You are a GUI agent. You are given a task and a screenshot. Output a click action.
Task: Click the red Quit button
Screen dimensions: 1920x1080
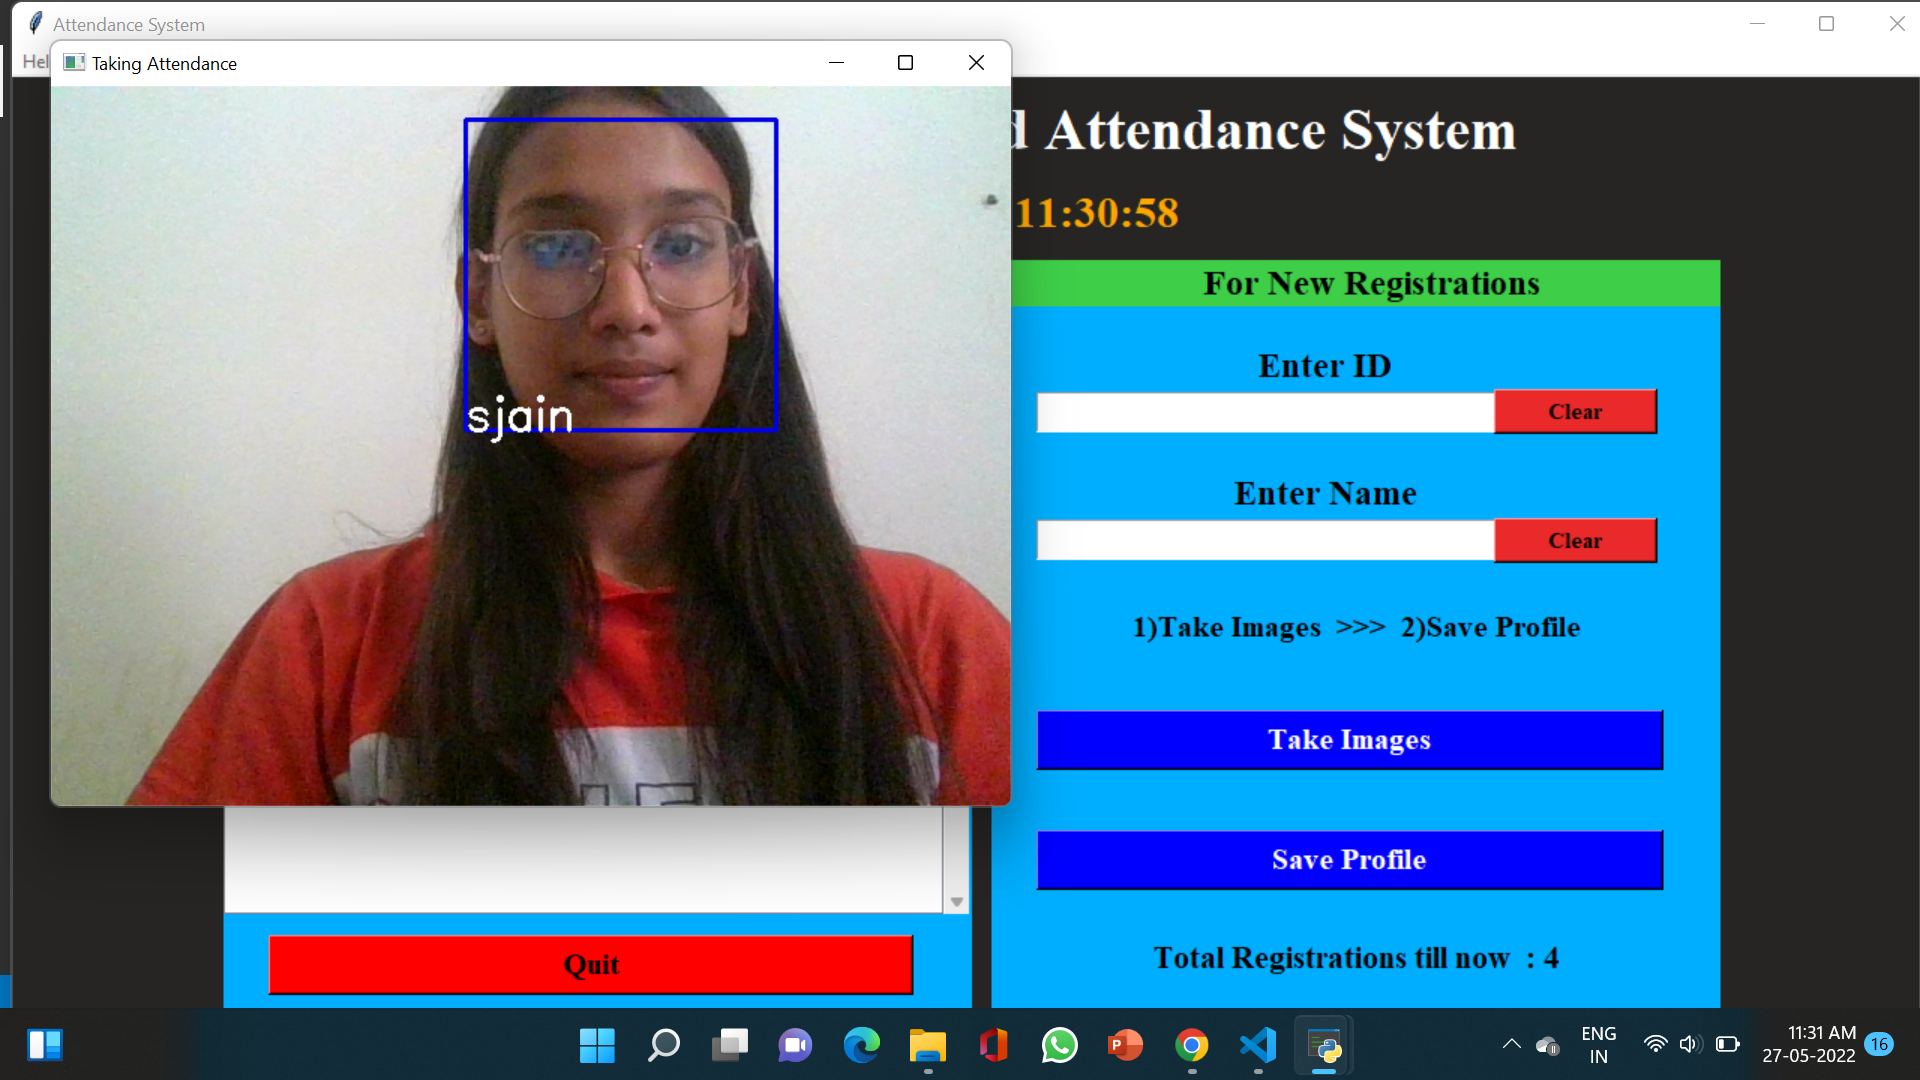tap(591, 965)
